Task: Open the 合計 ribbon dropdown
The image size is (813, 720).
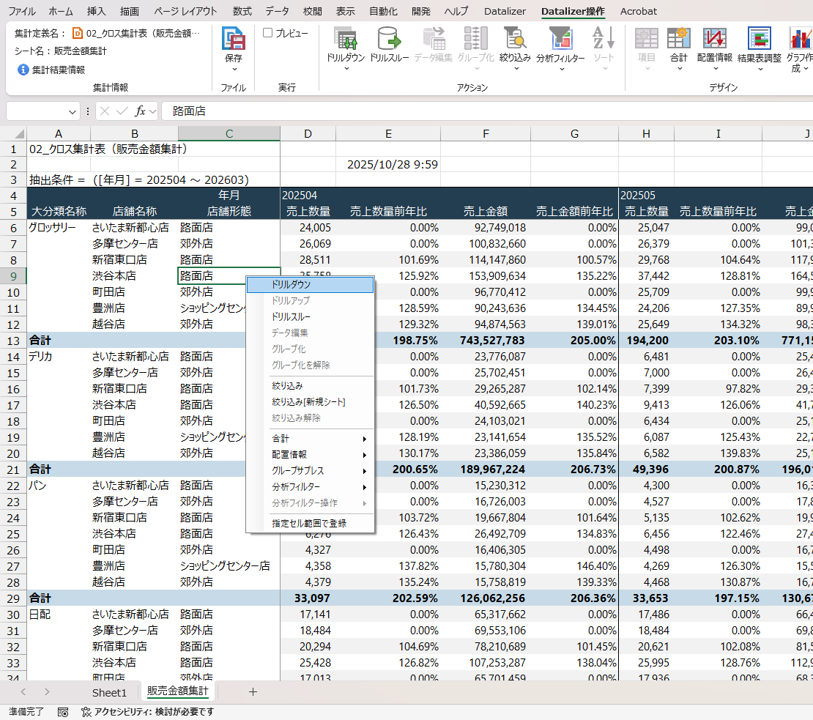Action: (678, 46)
